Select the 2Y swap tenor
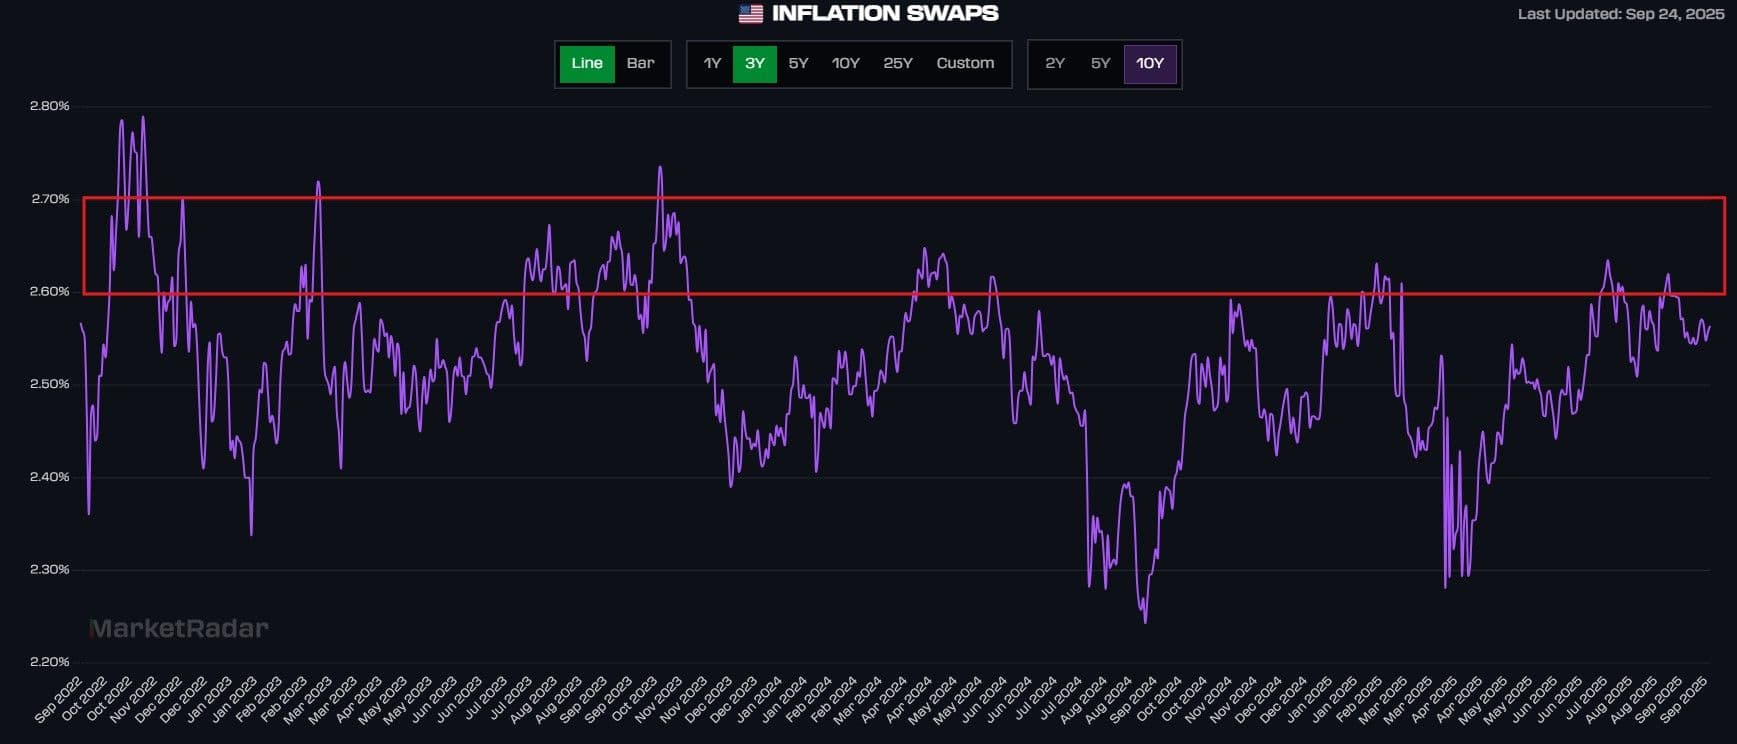 [x=1055, y=63]
